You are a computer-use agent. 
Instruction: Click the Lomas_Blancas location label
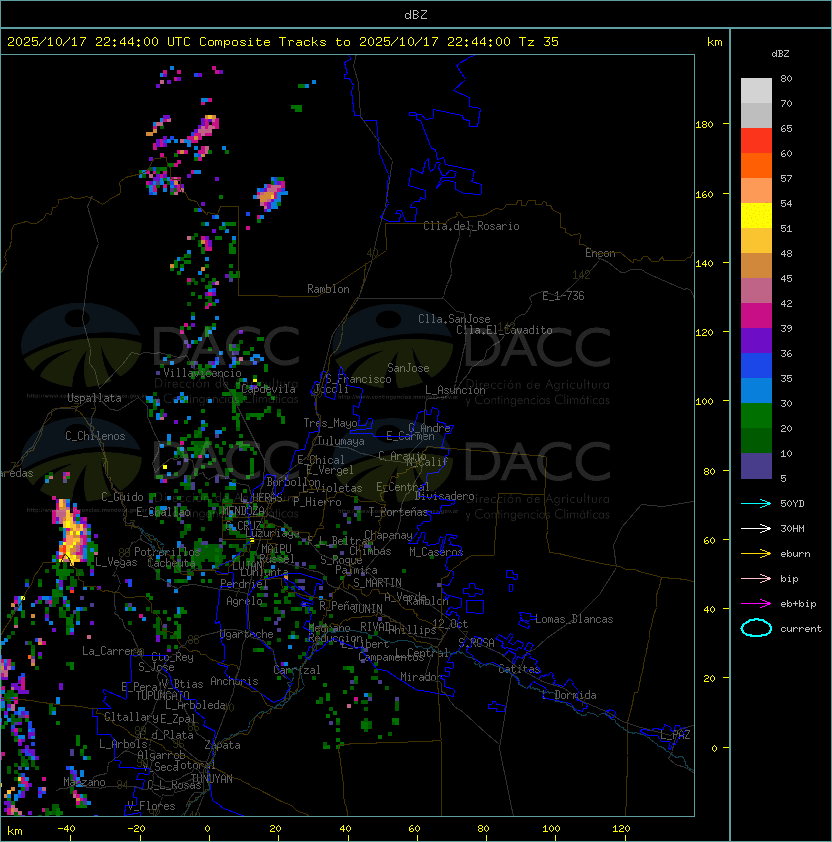pos(574,619)
